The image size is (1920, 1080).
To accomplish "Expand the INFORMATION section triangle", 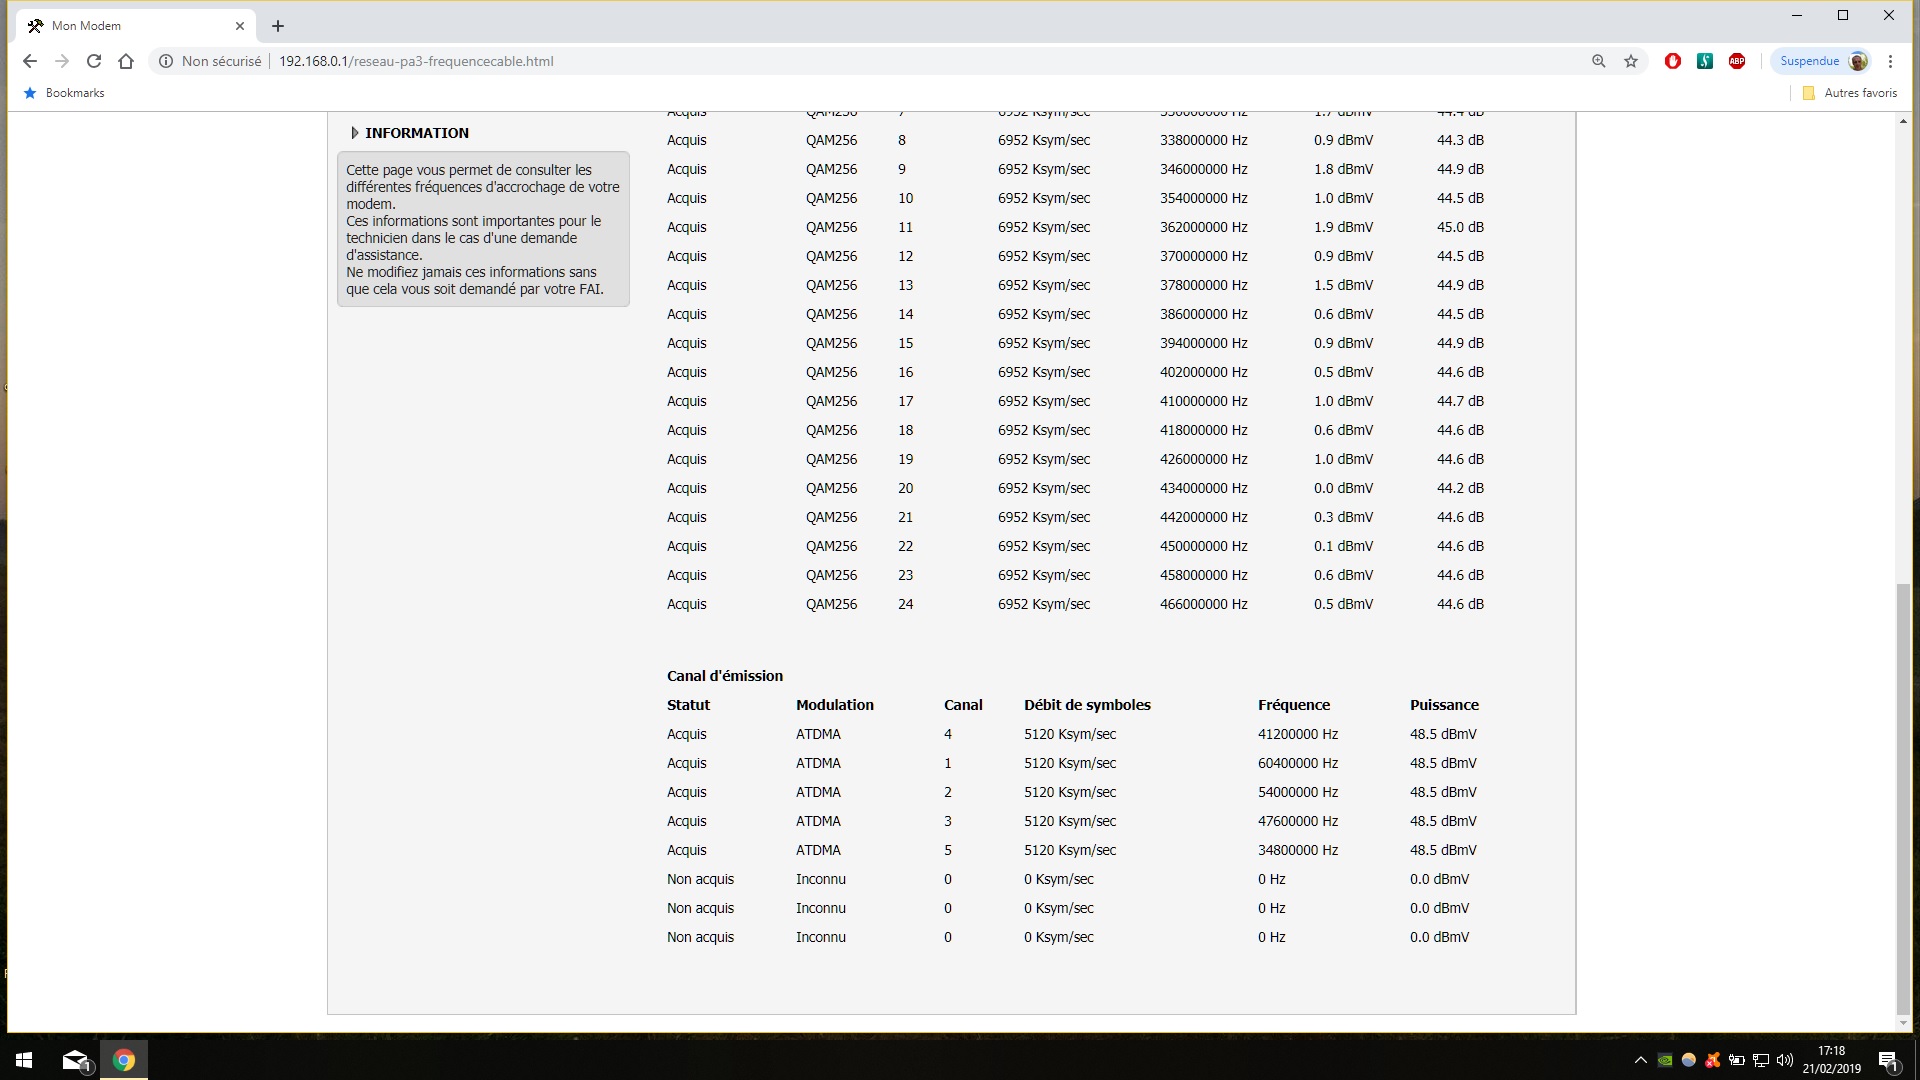I will coord(355,133).
